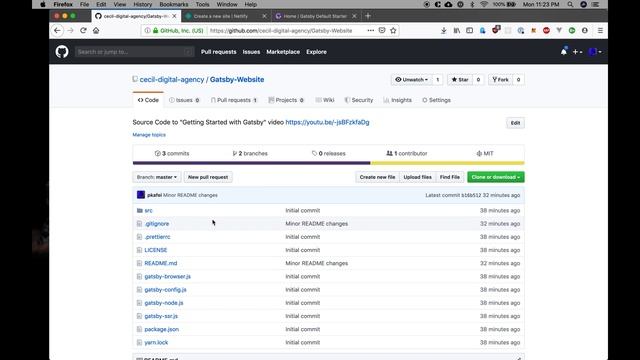Open the repository Settings tab
The height and width of the screenshot is (360, 640).
point(436,100)
